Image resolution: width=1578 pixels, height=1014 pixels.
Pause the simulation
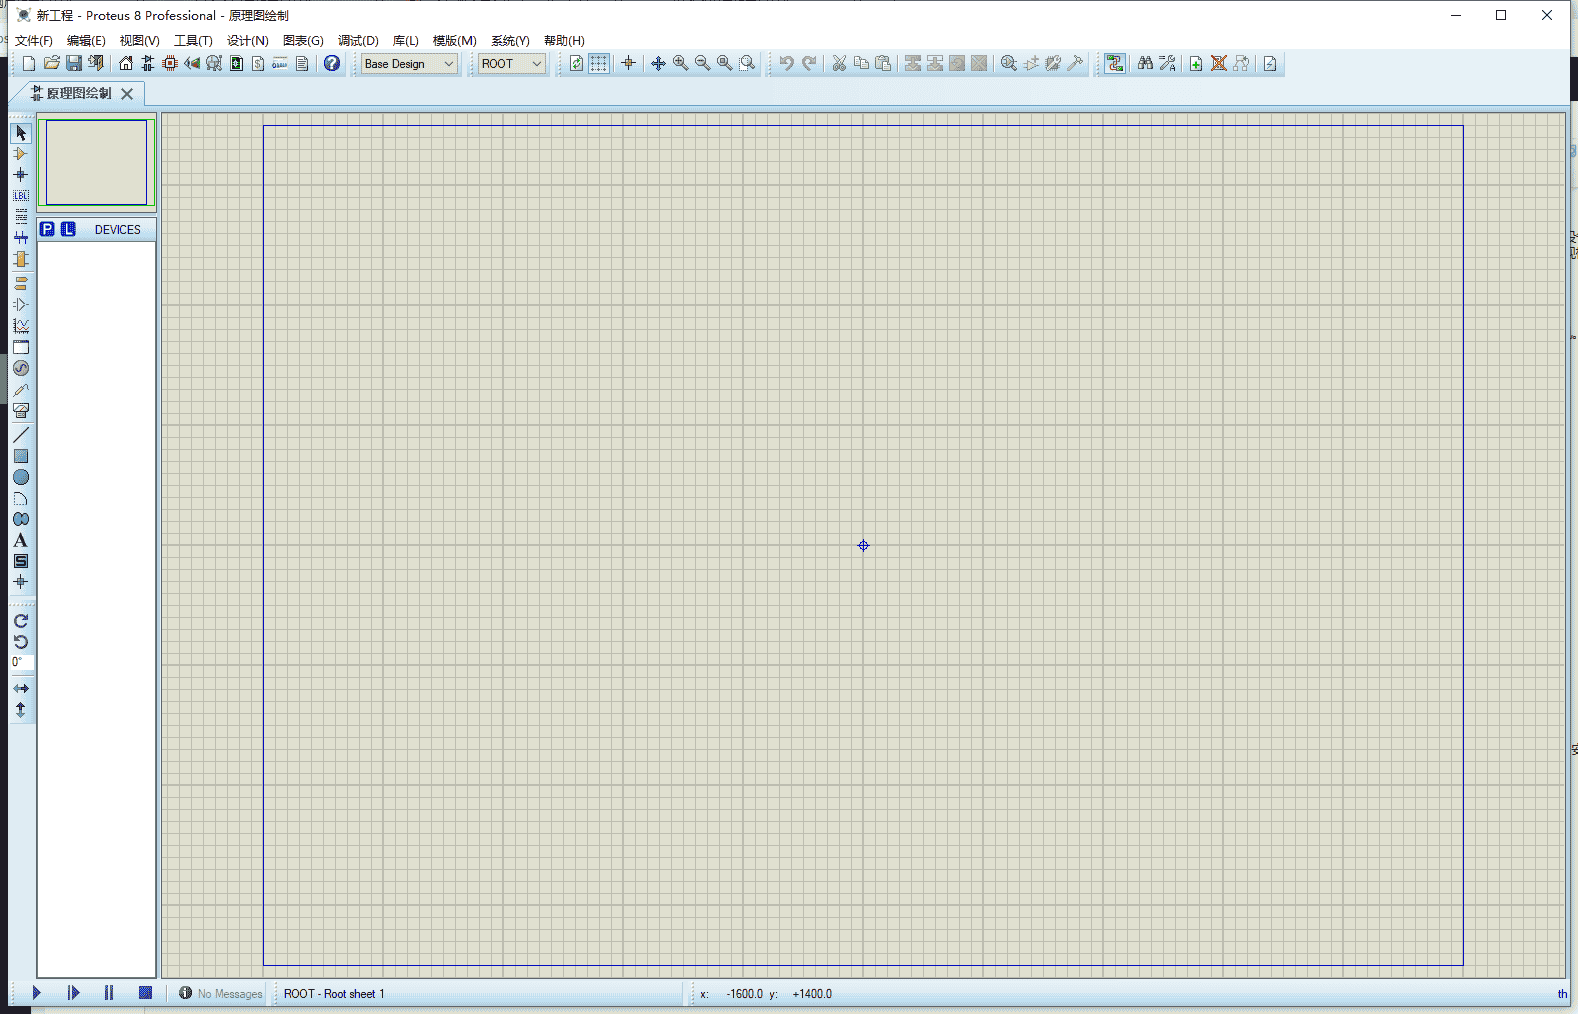tap(109, 993)
